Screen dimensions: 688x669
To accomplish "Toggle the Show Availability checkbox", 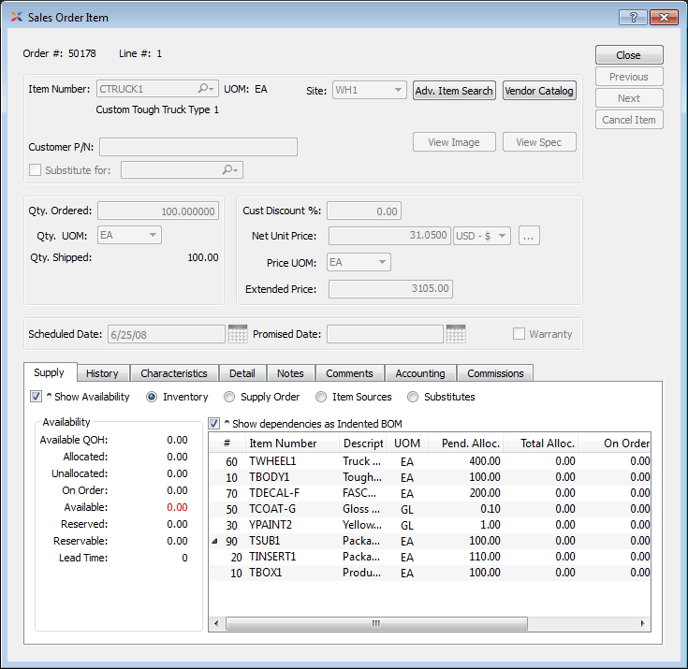I will click(x=37, y=397).
